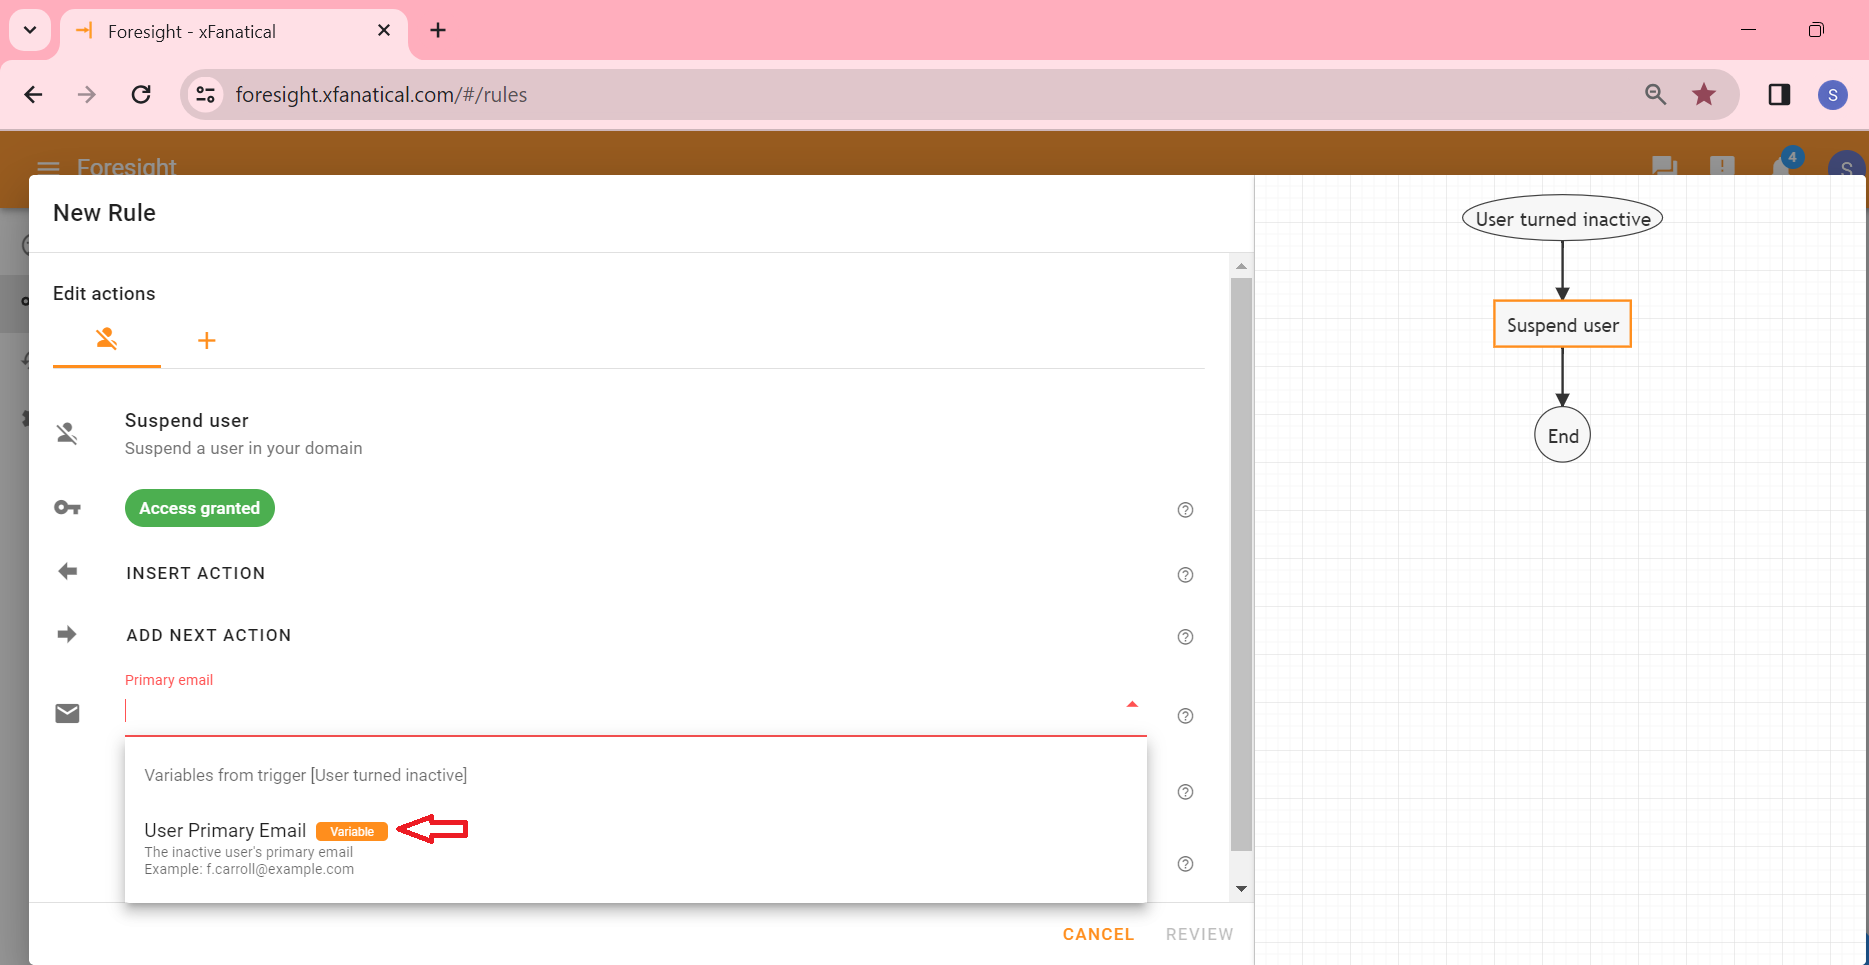Bookmark this page with star icon
The height and width of the screenshot is (965, 1869).
(x=1704, y=95)
